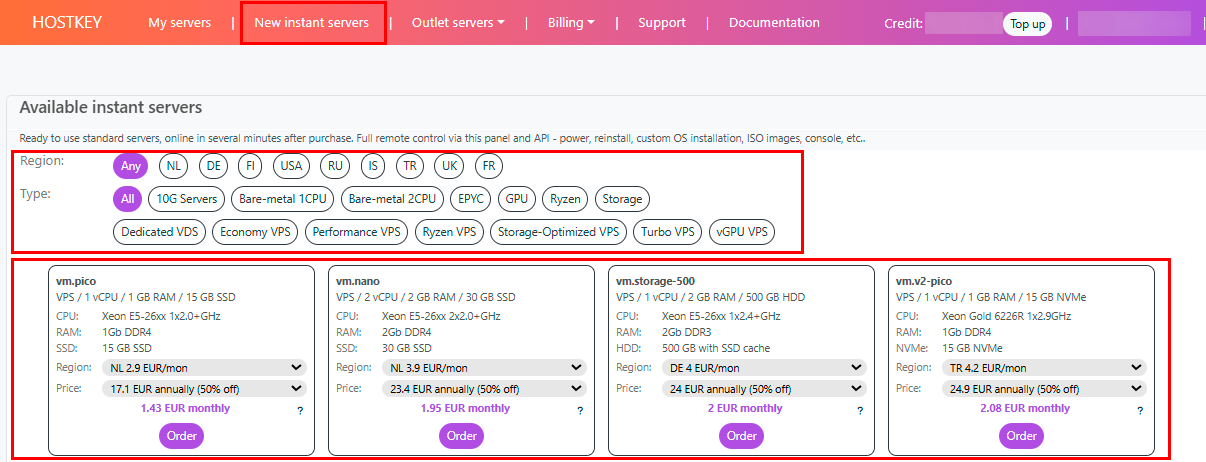Go to New instant servers
This screenshot has width=1206, height=462.
pyautogui.click(x=312, y=22)
